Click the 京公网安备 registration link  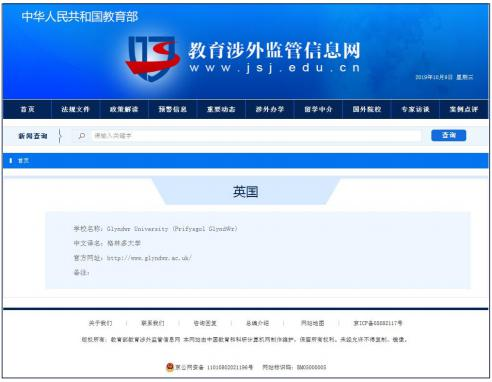(x=214, y=367)
